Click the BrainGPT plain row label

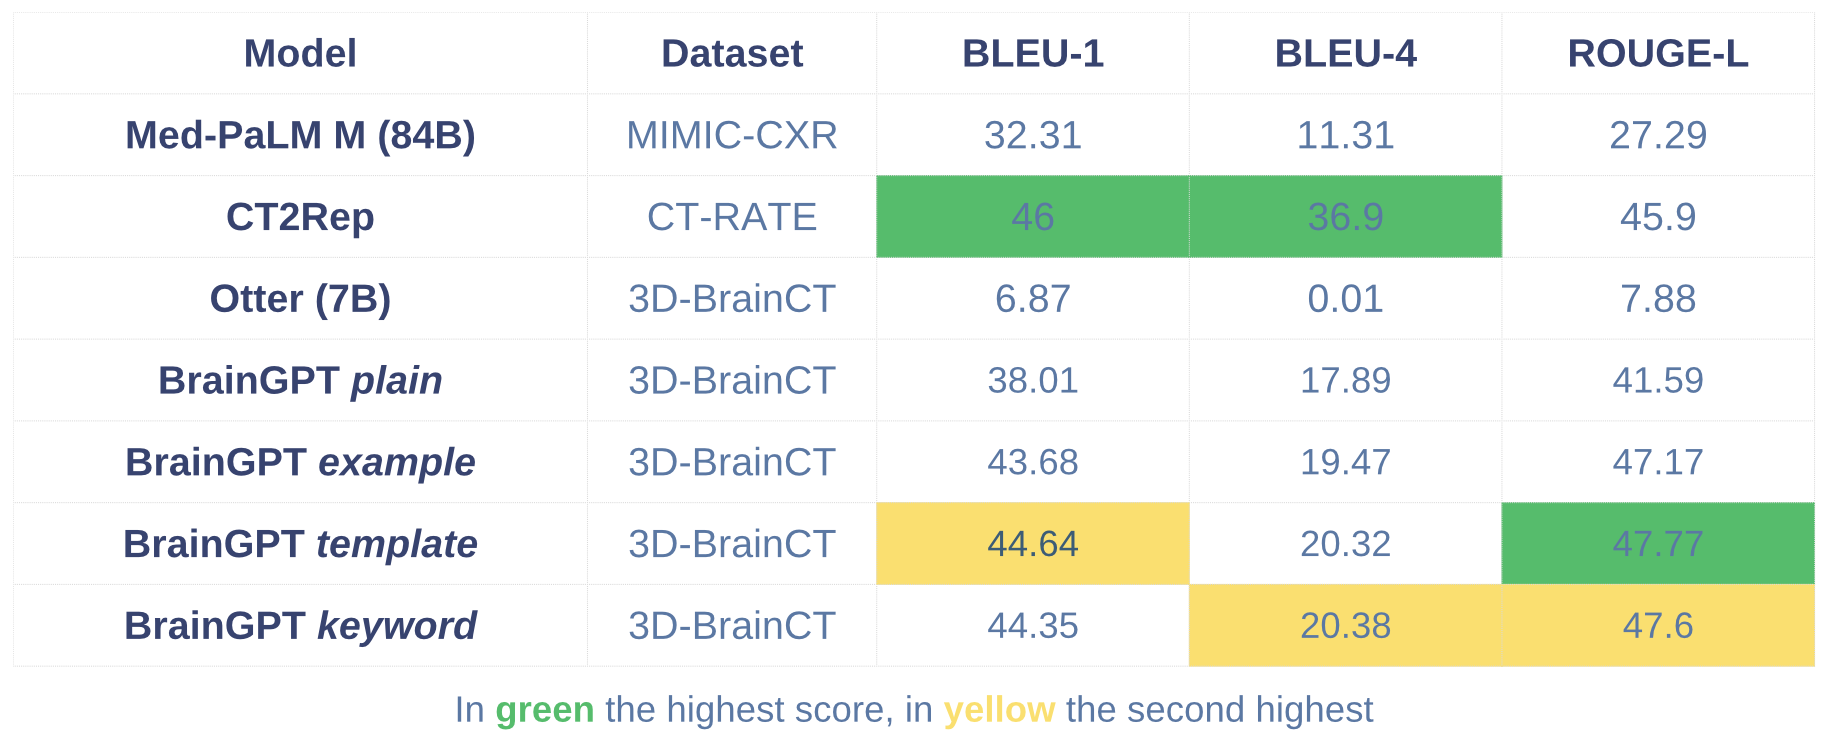tap(300, 381)
